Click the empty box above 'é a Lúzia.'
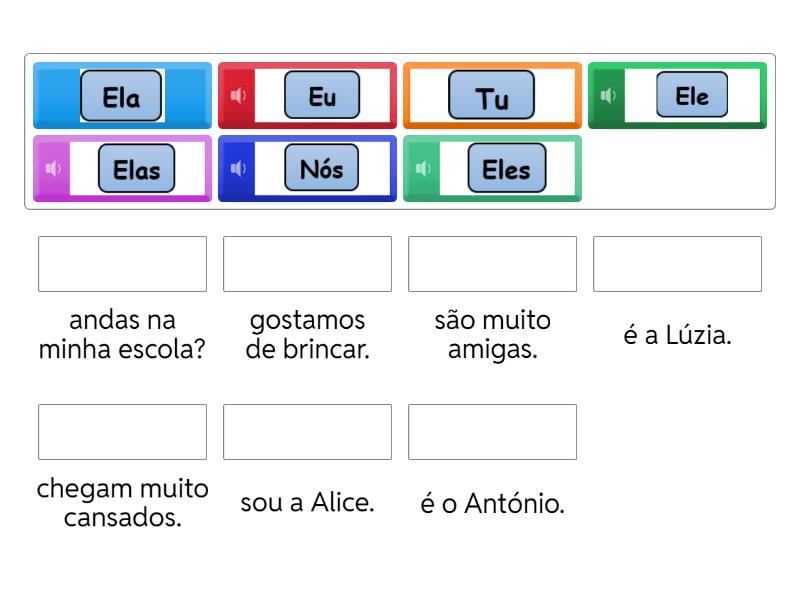This screenshot has width=800, height=600. tap(677, 264)
